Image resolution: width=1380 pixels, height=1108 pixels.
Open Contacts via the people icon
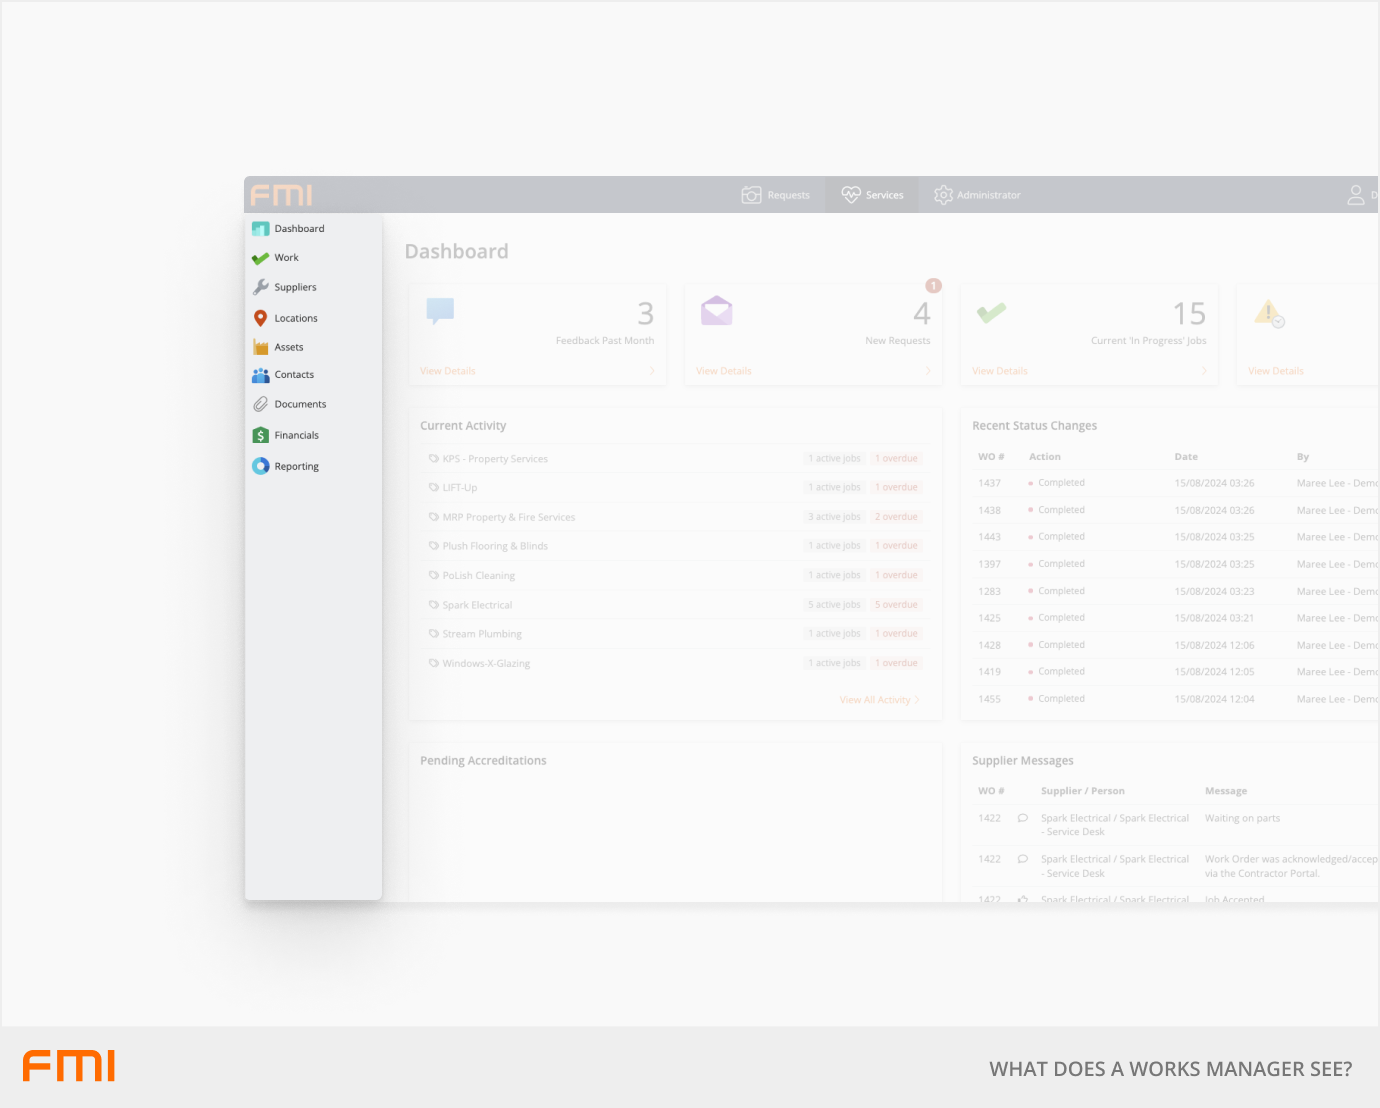coord(260,375)
